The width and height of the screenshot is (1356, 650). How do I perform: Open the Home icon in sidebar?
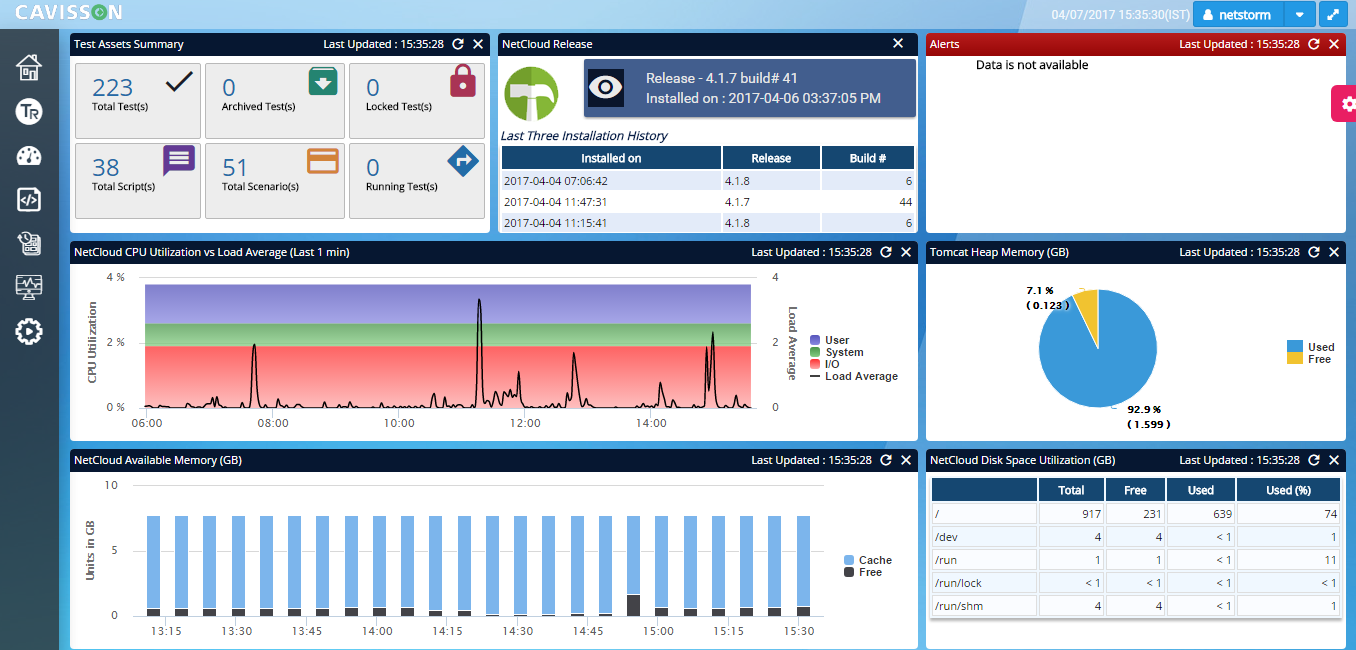pos(29,68)
